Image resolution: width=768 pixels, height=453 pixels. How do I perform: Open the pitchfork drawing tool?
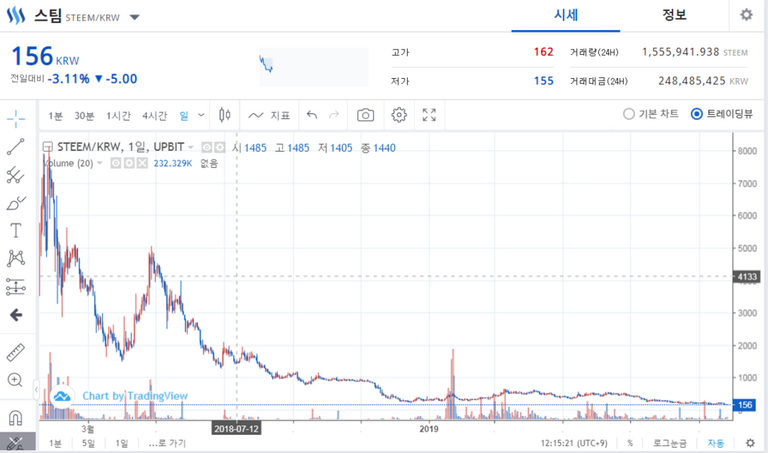pos(16,175)
